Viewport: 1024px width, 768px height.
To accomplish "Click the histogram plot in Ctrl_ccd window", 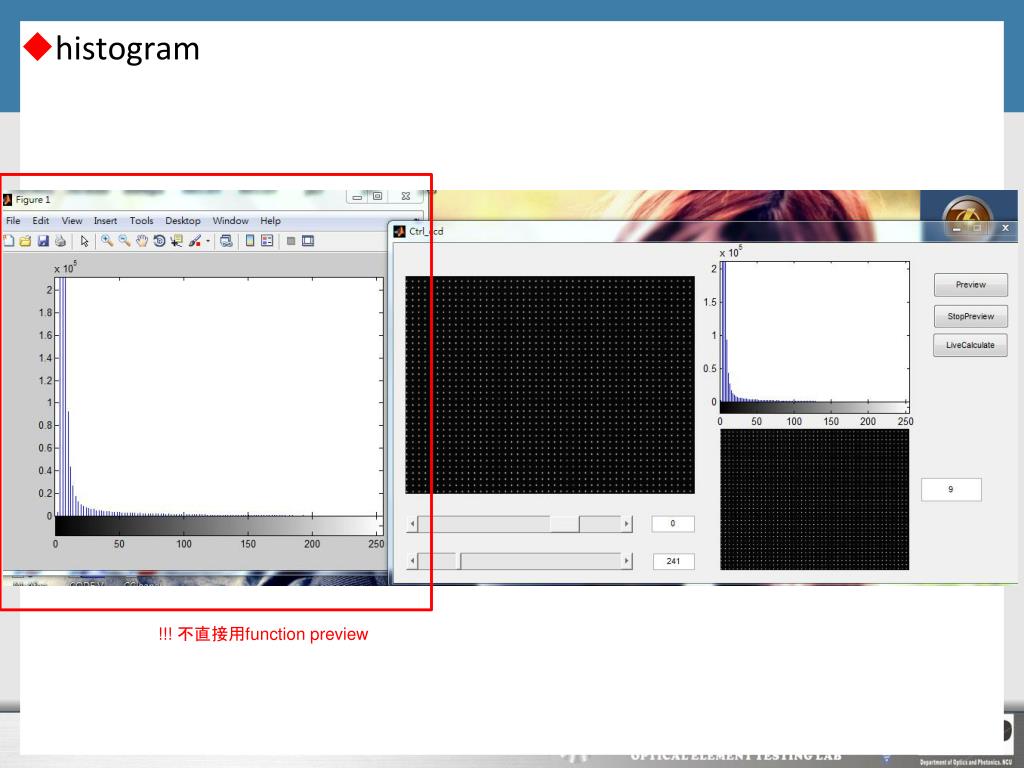I will 814,332.
